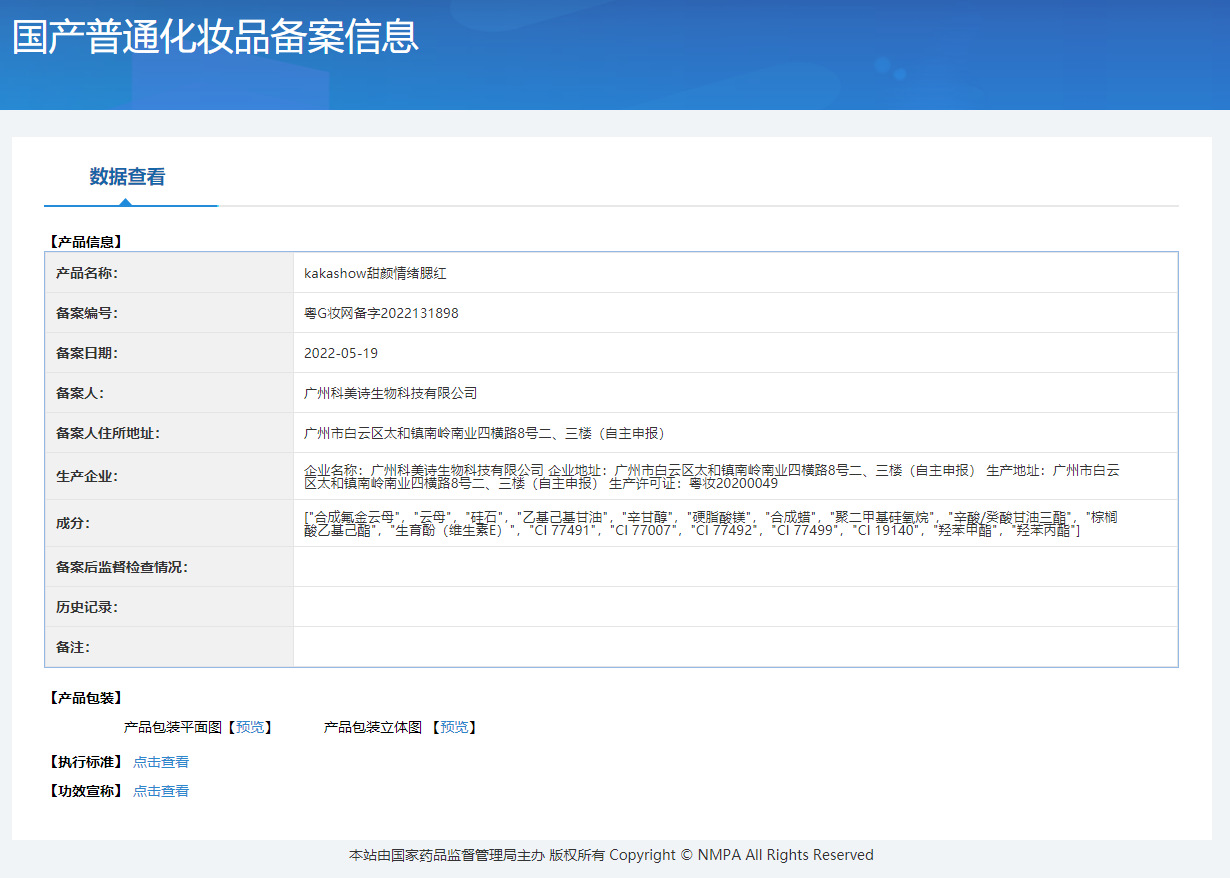The width and height of the screenshot is (1230, 878).
Task: Select the 生产企业 details text
Action: 712,476
